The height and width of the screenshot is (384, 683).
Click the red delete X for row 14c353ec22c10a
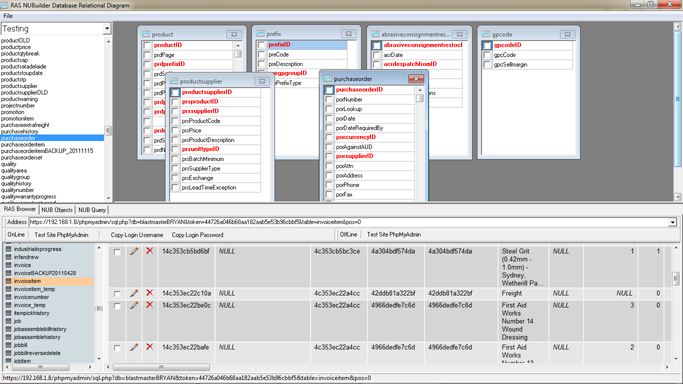(149, 293)
